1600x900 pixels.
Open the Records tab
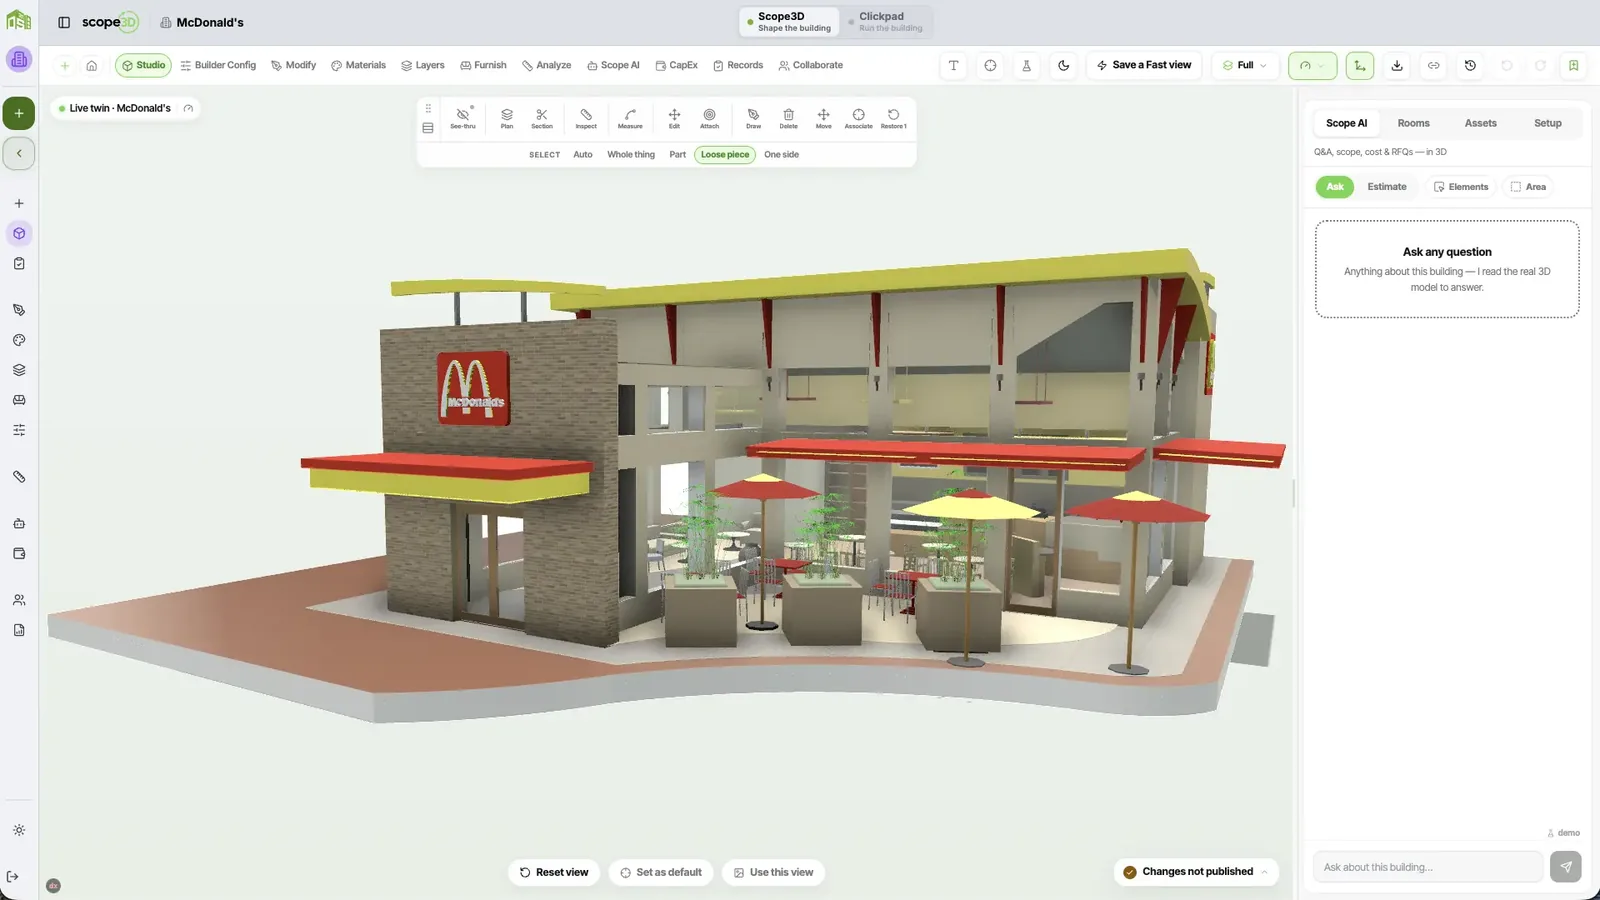[x=738, y=65]
